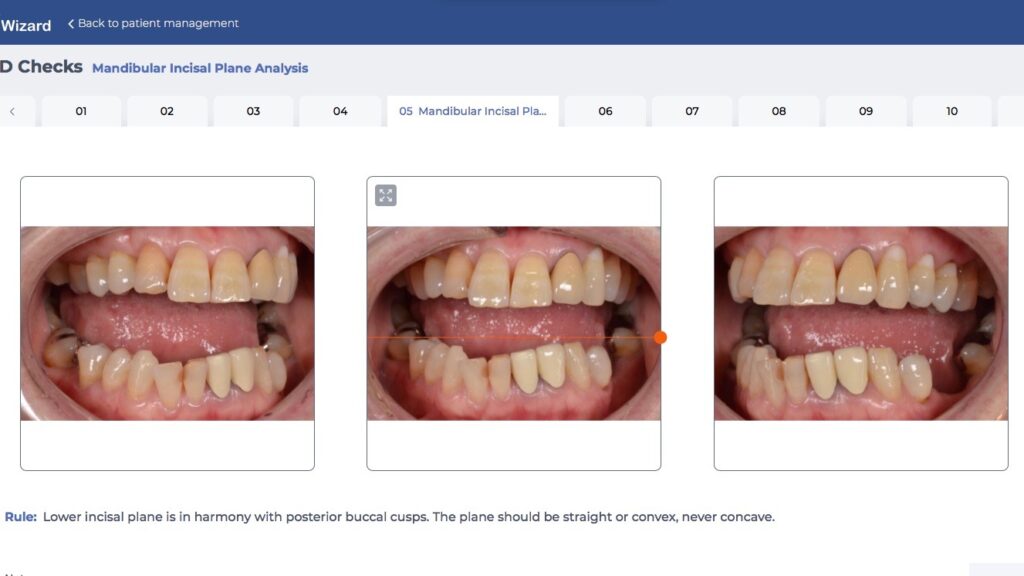Select tab 04
The width and height of the screenshot is (1024, 576).
[x=340, y=111]
